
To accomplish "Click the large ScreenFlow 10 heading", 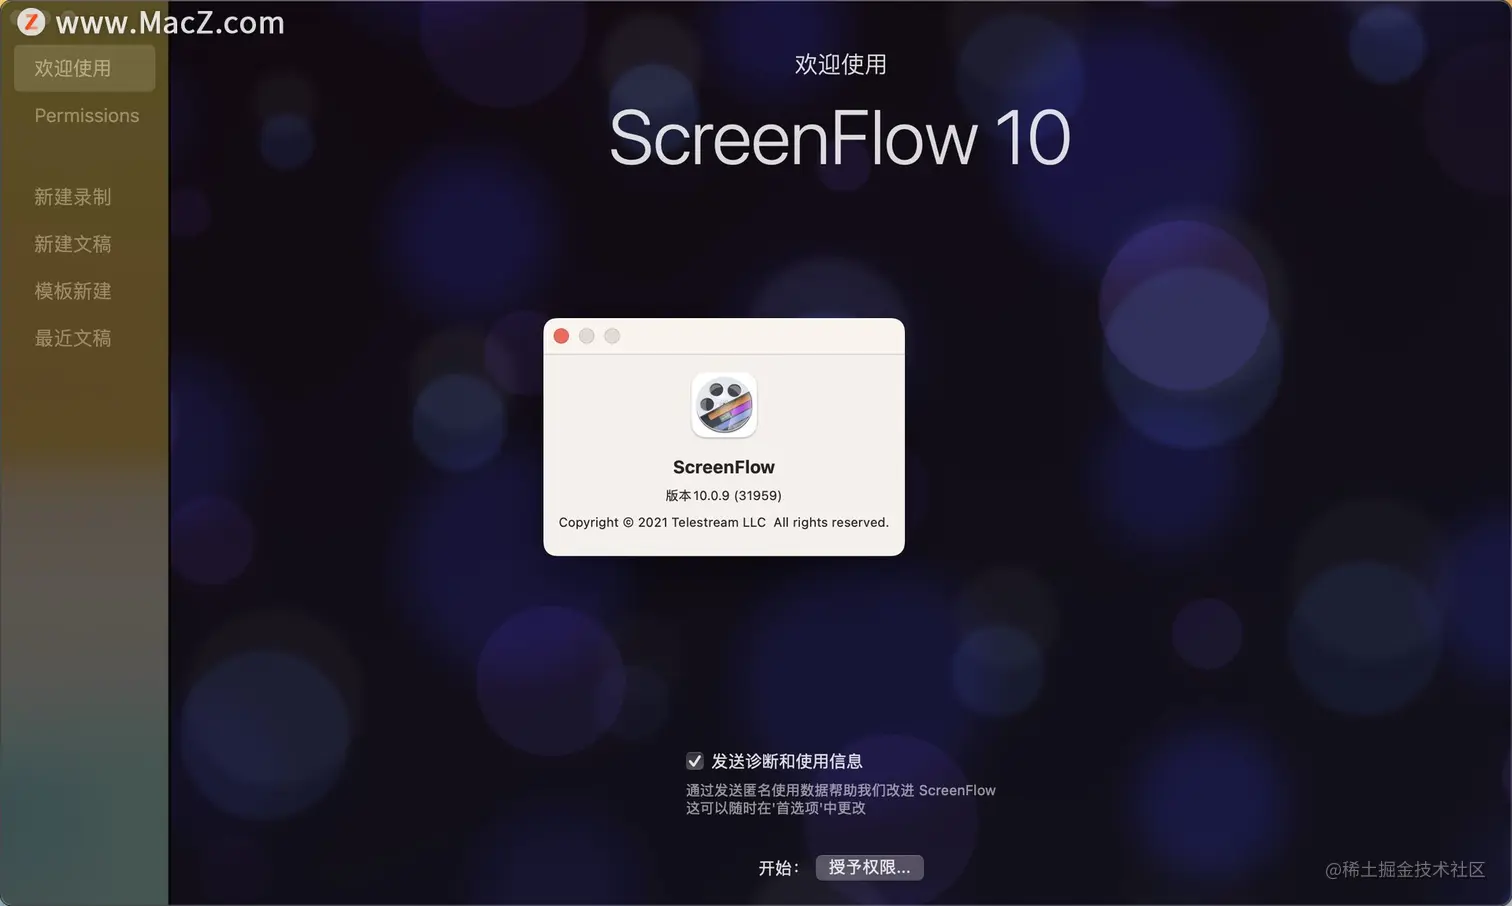I will 840,138.
